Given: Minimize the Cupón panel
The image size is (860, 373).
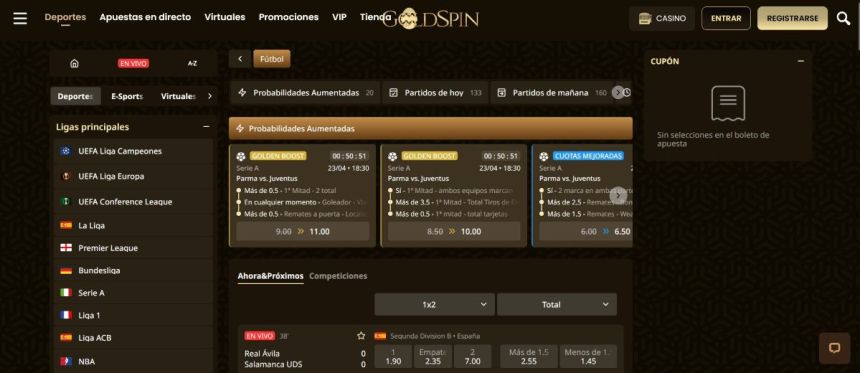Looking at the screenshot, I should (801, 61).
